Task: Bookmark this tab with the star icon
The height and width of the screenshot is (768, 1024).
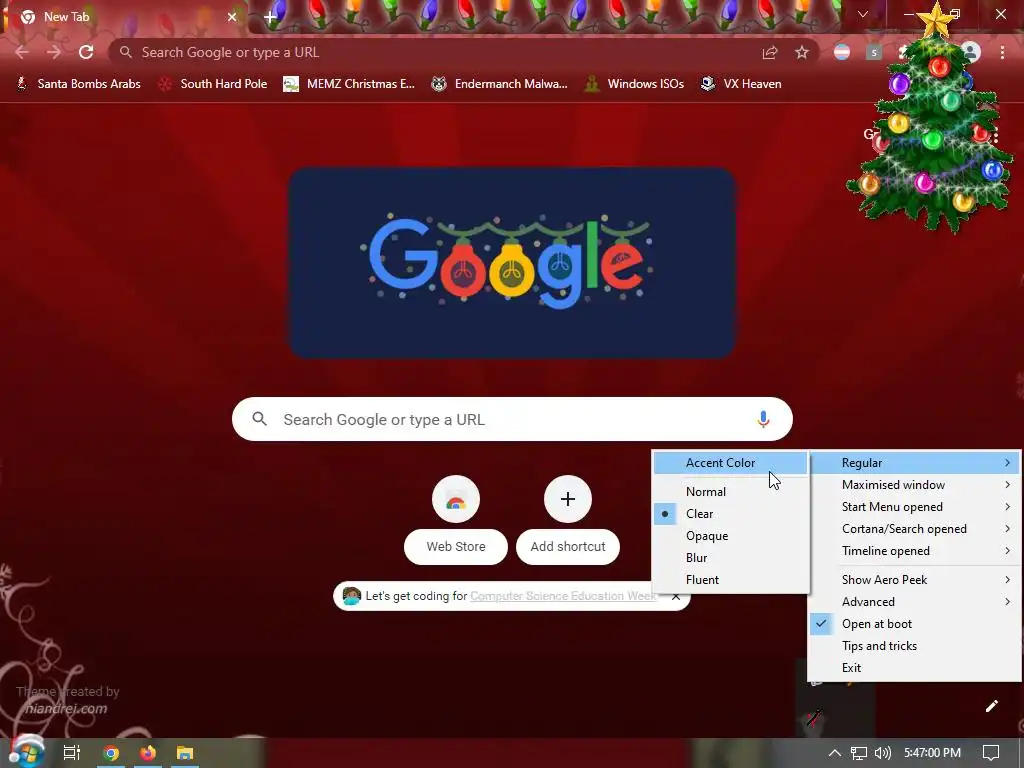Action: (x=802, y=52)
